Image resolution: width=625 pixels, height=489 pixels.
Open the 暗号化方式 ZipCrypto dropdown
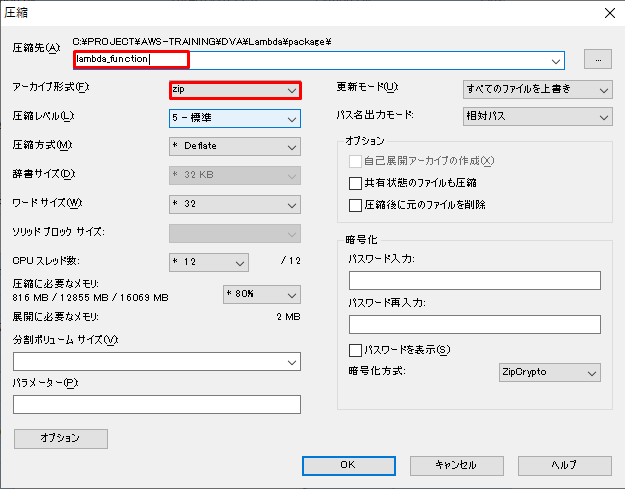(549, 373)
